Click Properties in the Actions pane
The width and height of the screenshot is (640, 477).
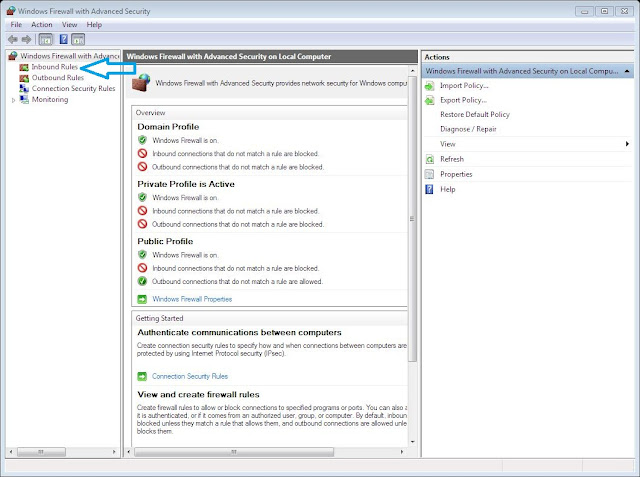tap(456, 174)
